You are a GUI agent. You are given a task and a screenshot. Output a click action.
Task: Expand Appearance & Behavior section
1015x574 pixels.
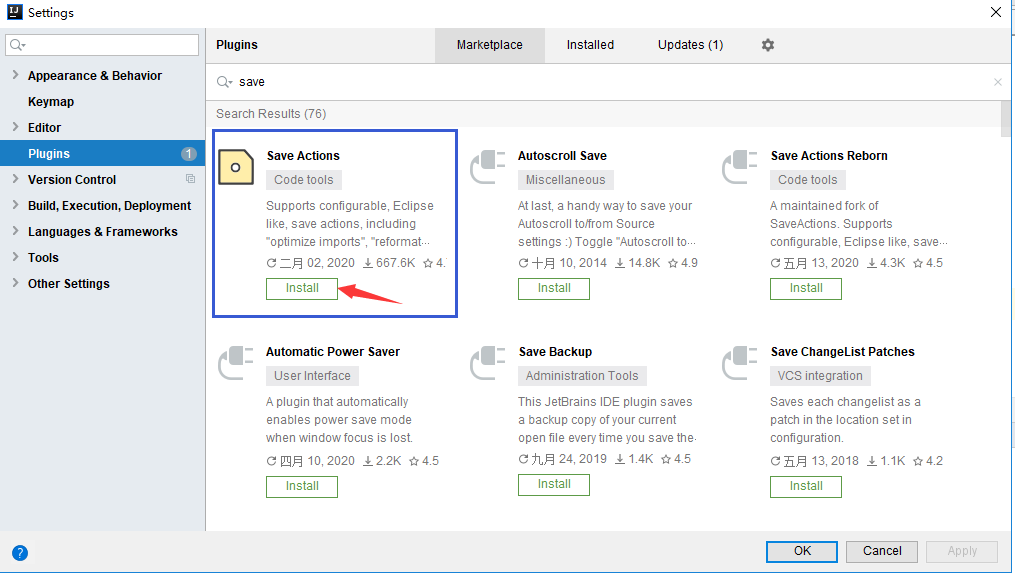(16, 75)
